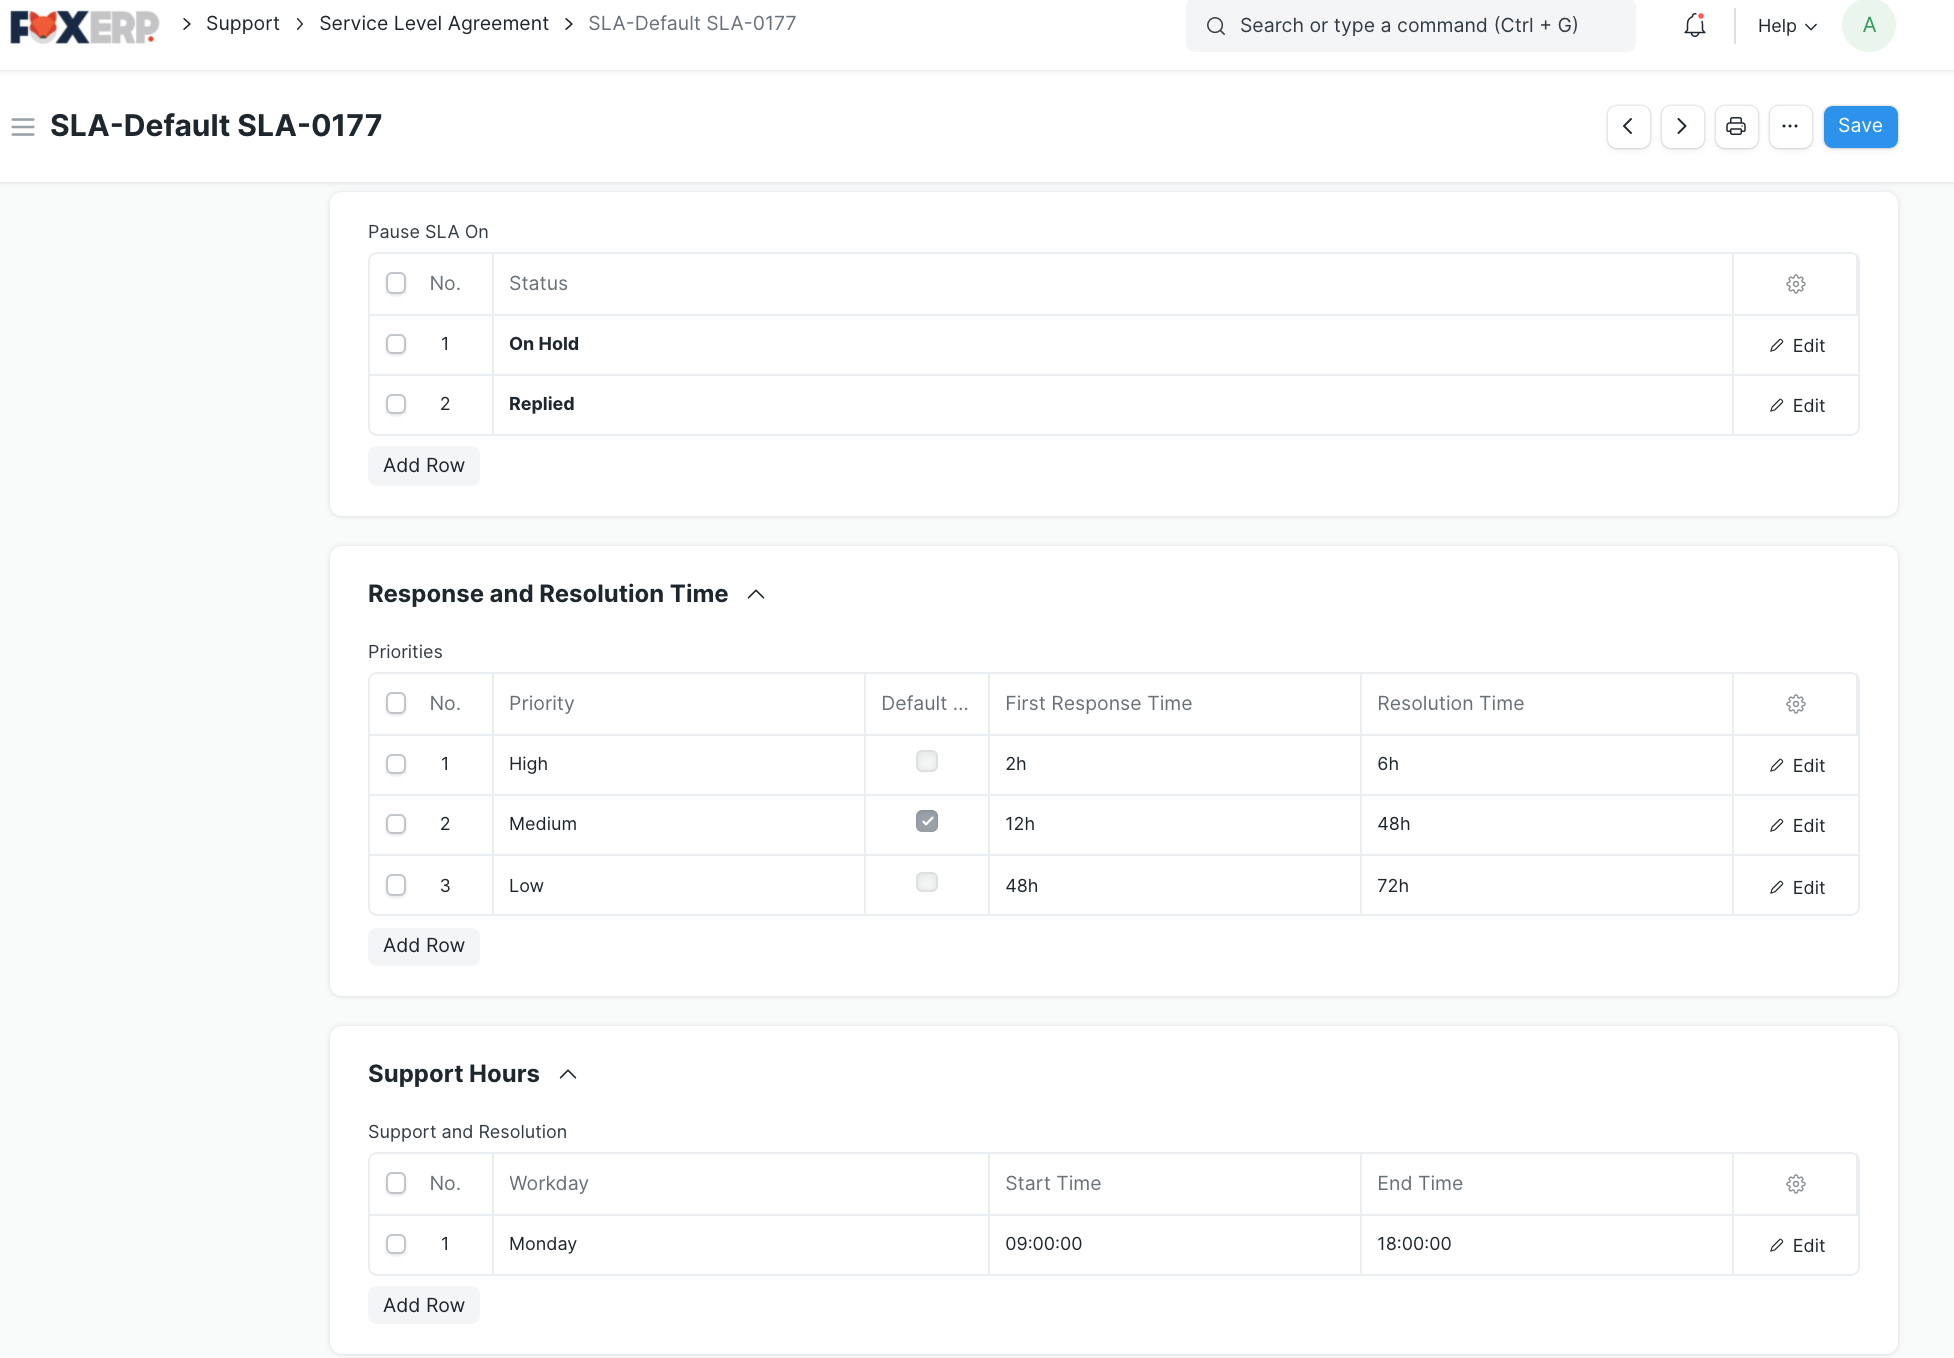
Task: Open the three-dots more options menu
Action: click(x=1790, y=126)
